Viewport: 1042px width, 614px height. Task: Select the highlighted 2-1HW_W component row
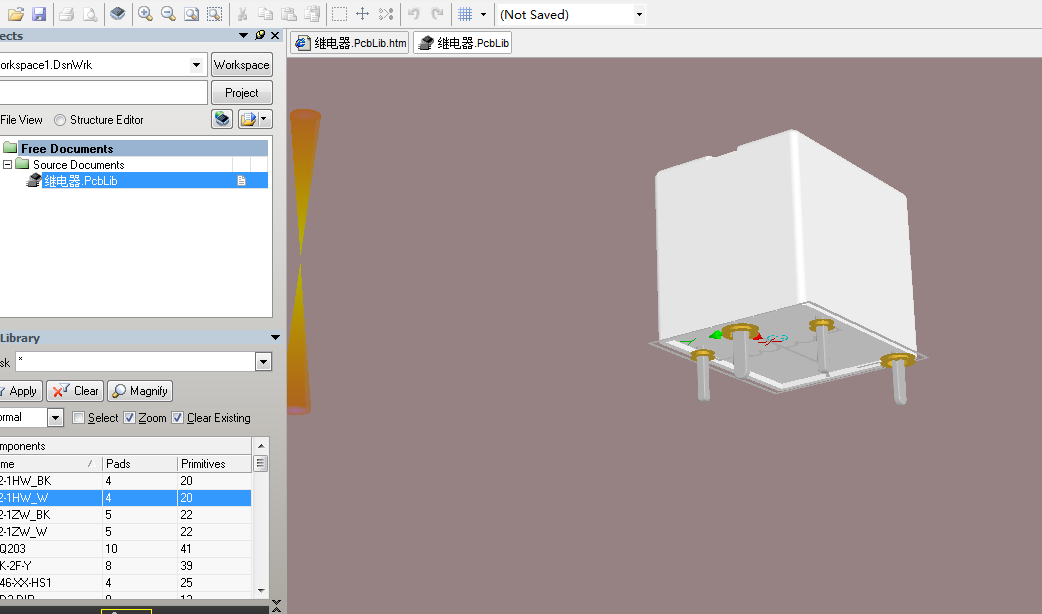[x=126, y=498]
